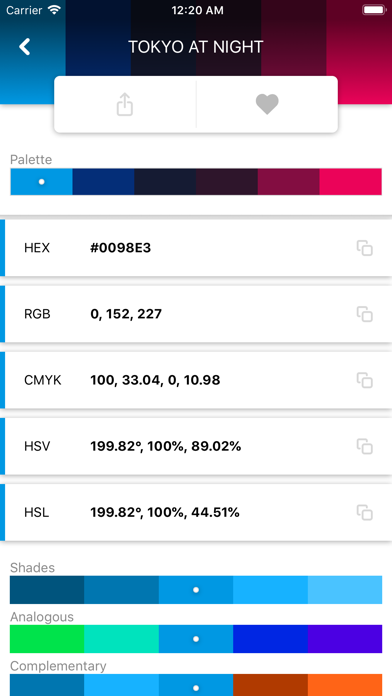Select the hot pink palette color
392x696 pixels.
(351, 182)
